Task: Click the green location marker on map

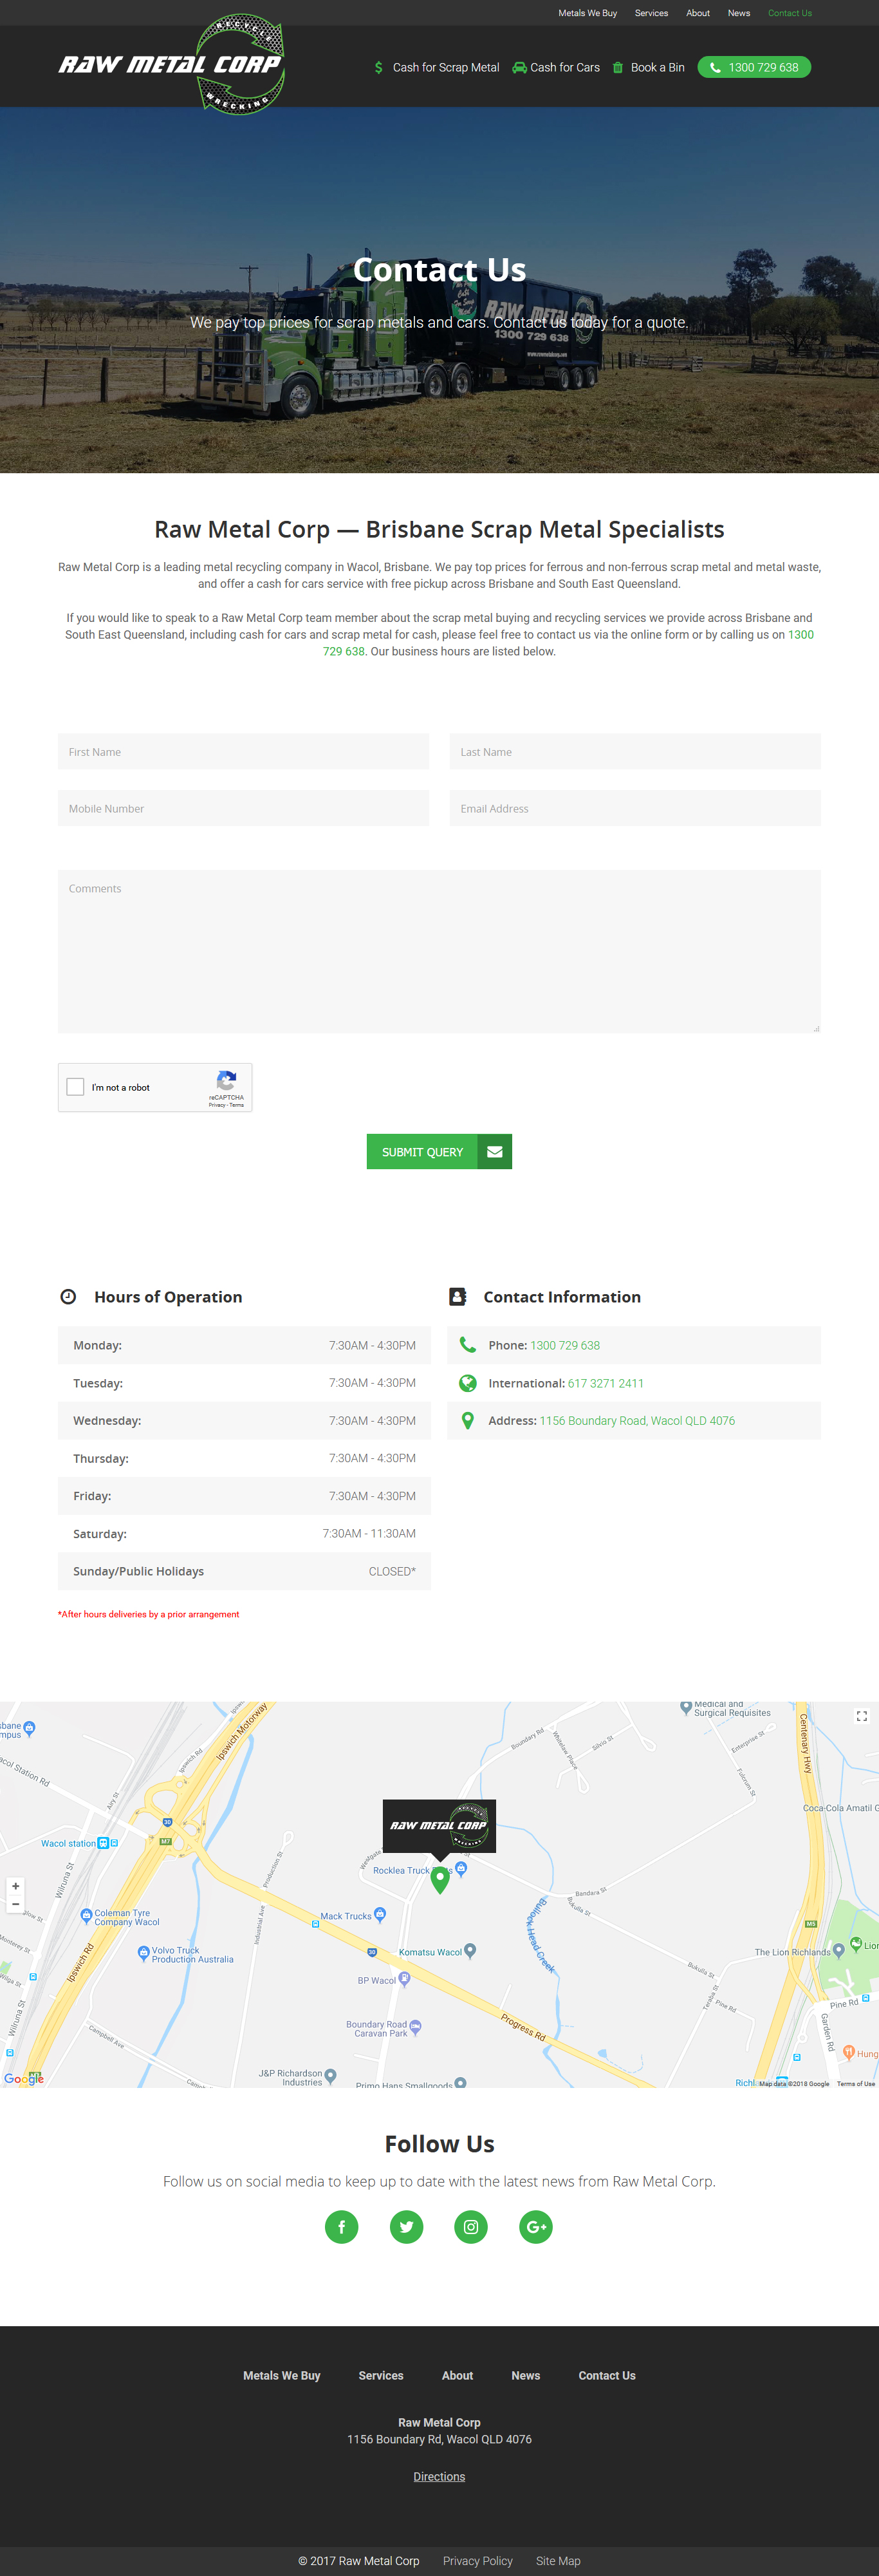Action: pos(439,1880)
